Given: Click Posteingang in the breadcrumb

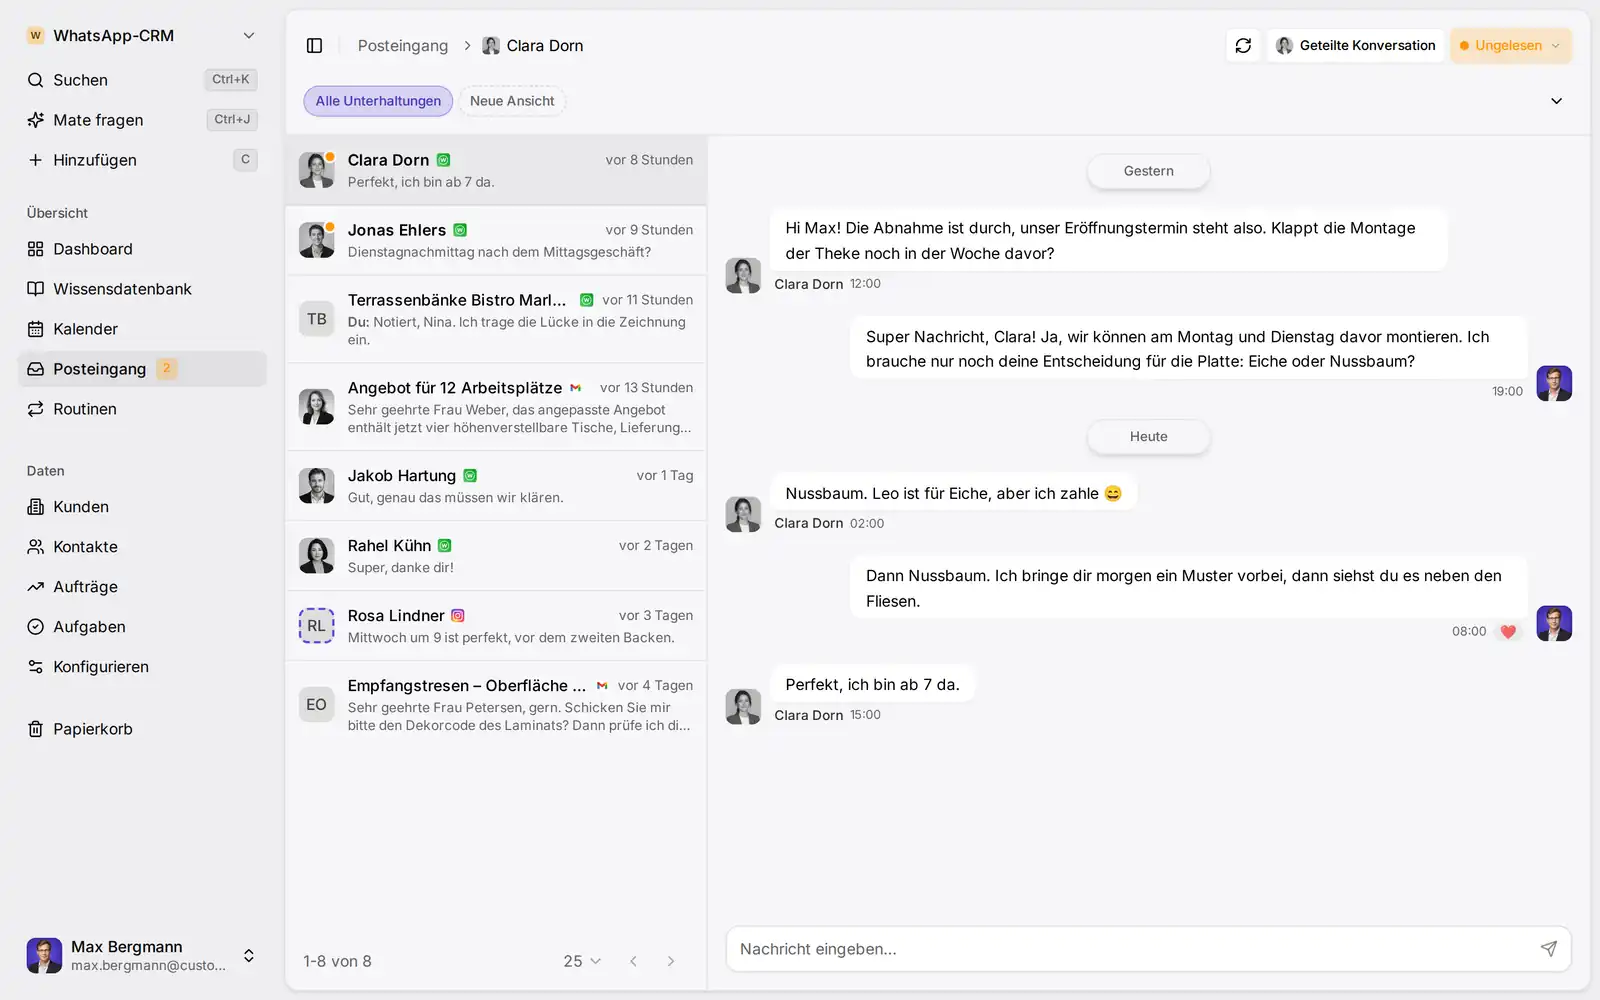Looking at the screenshot, I should pyautogui.click(x=403, y=46).
